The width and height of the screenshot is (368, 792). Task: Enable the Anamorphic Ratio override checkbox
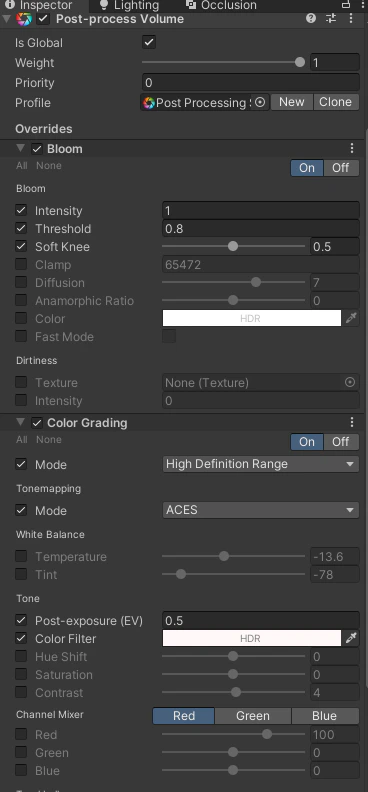pos(21,300)
